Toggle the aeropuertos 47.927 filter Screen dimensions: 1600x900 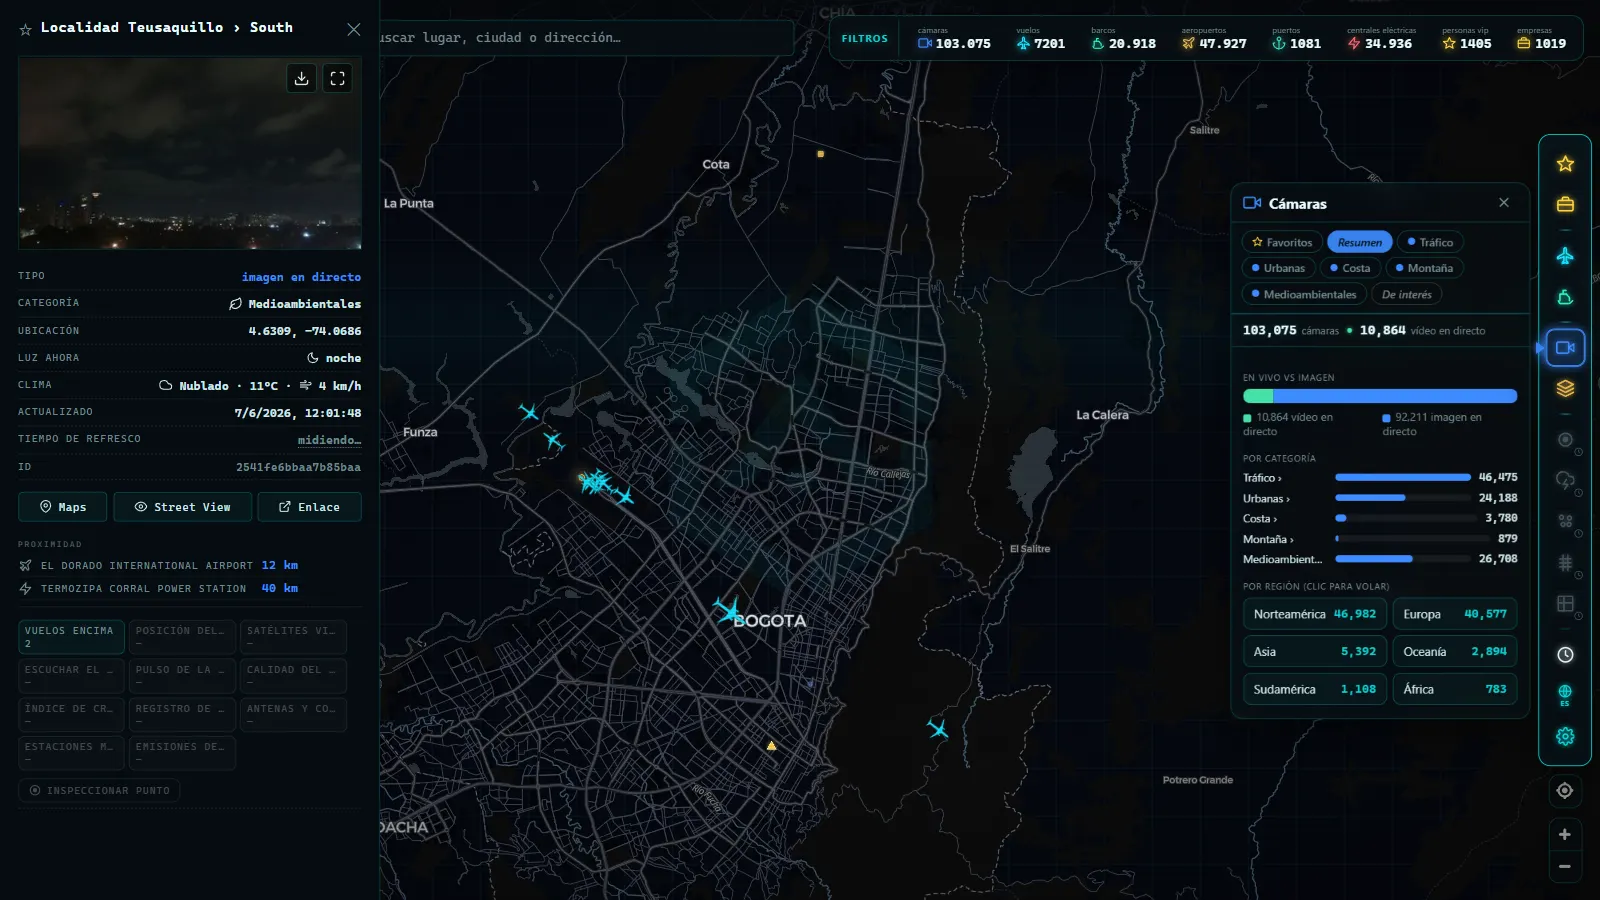(1214, 39)
